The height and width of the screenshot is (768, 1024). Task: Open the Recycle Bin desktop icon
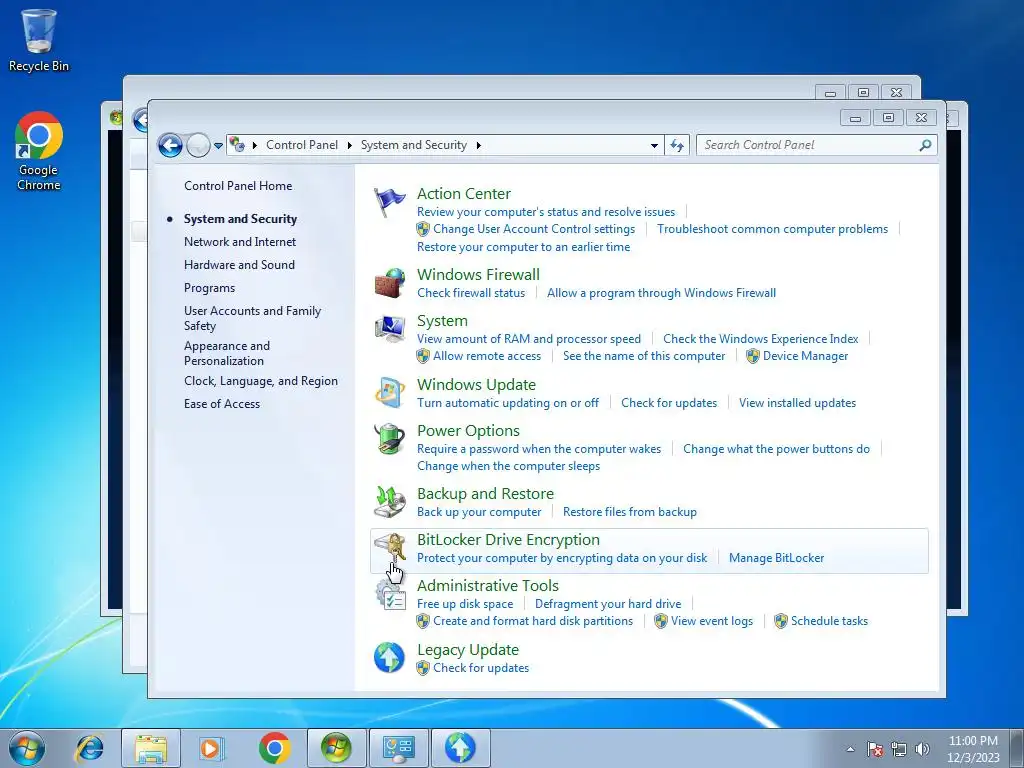pyautogui.click(x=39, y=40)
